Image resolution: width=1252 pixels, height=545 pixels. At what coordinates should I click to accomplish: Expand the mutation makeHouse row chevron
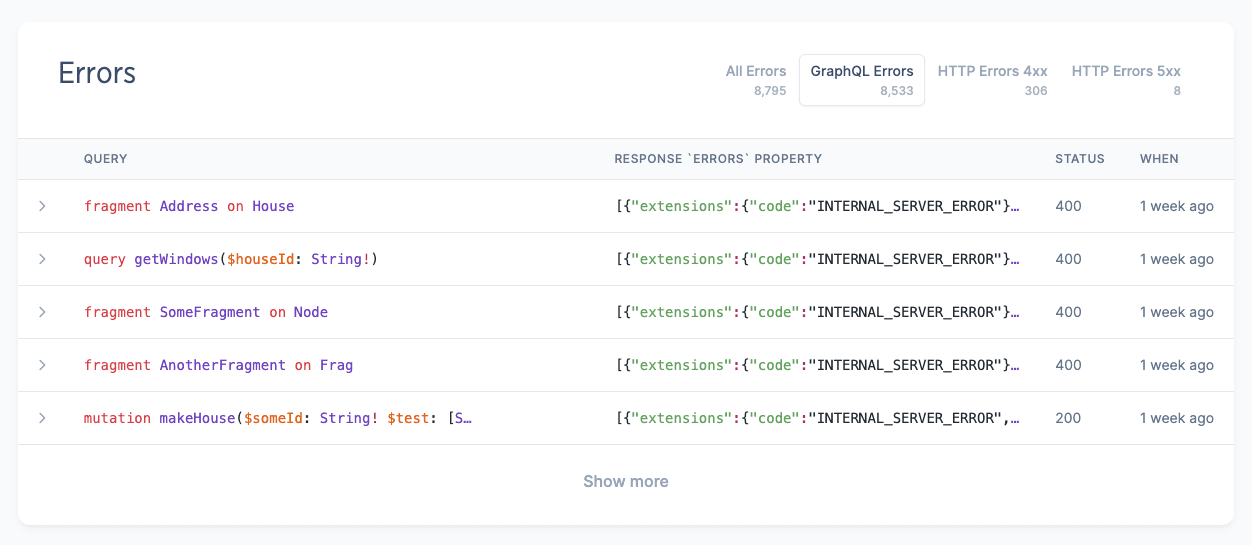pos(42,418)
